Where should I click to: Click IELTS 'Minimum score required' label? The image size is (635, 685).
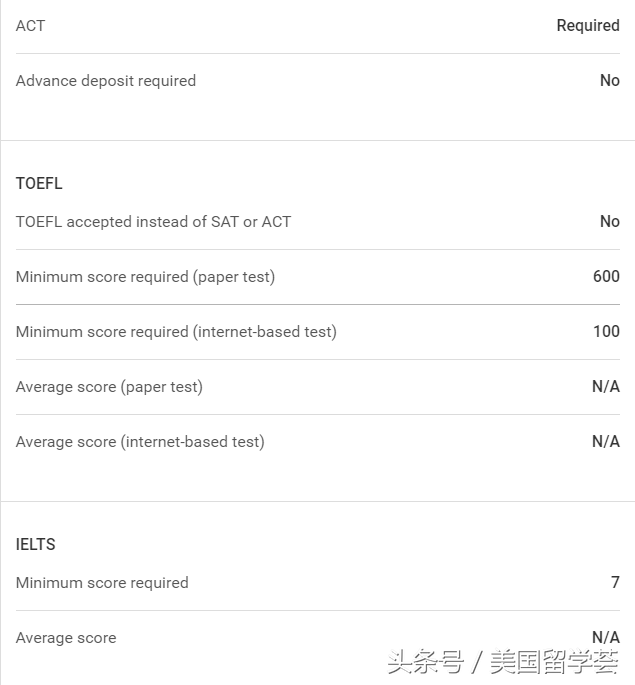point(102,583)
